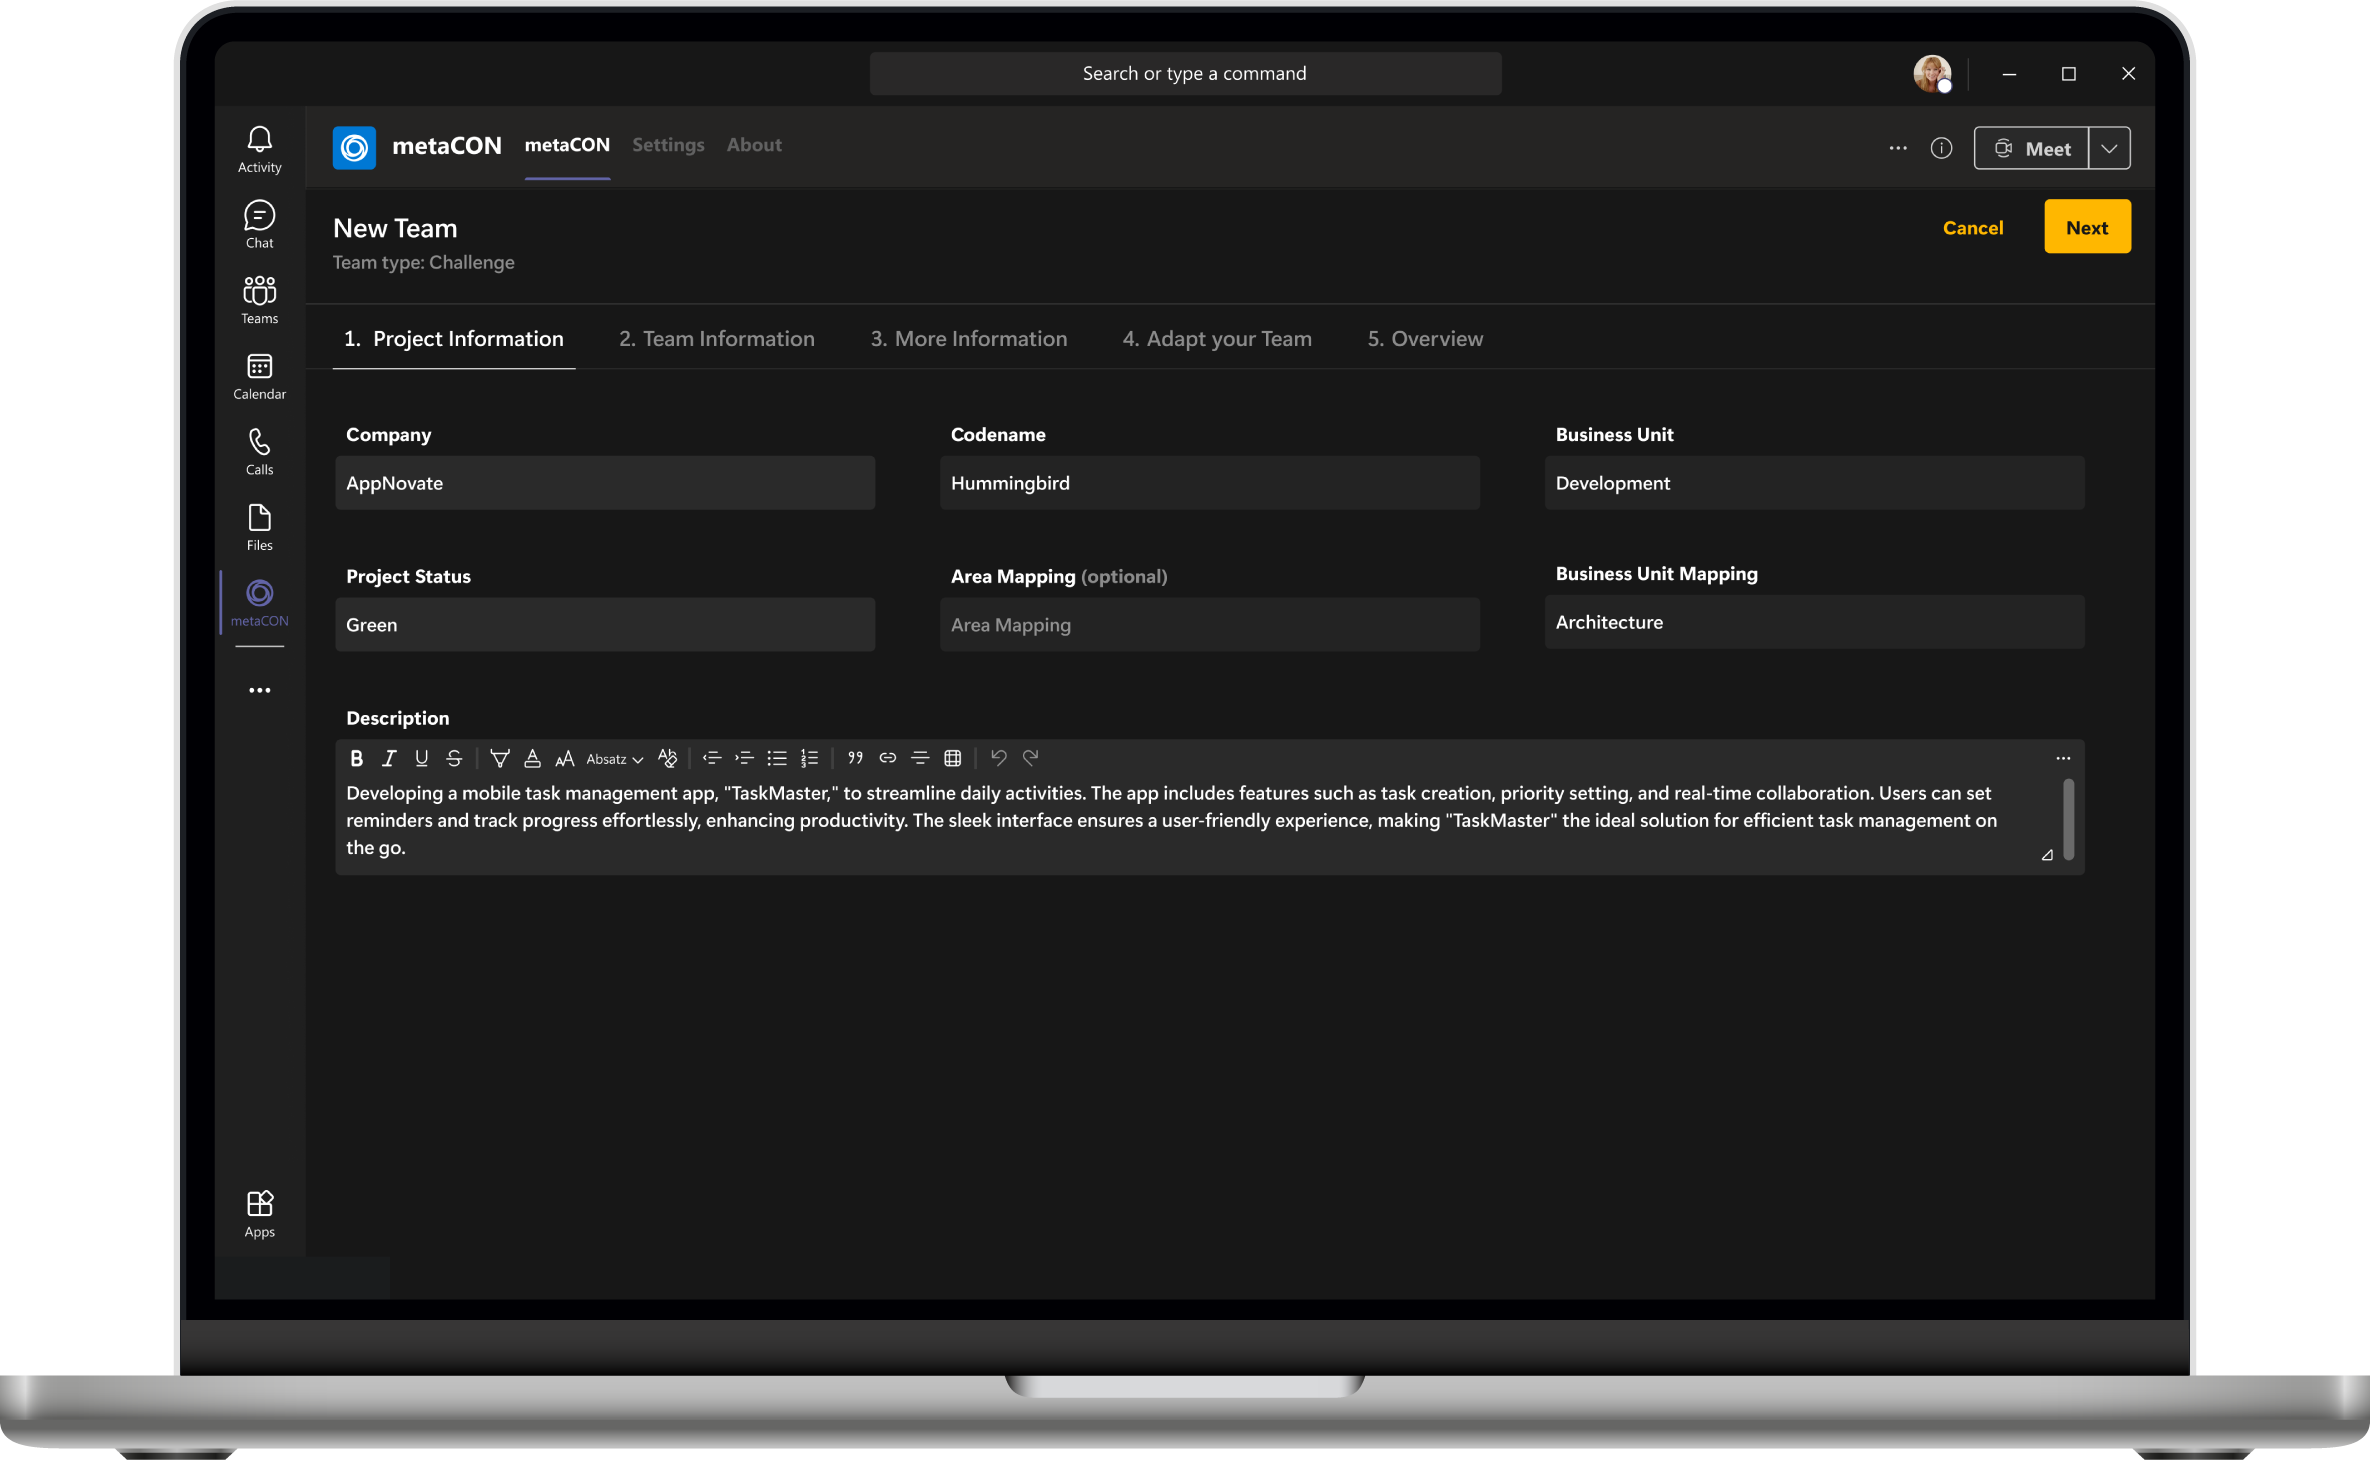The width and height of the screenshot is (2370, 1460).
Task: Click the metaCON logo in the header
Action: coord(354,147)
